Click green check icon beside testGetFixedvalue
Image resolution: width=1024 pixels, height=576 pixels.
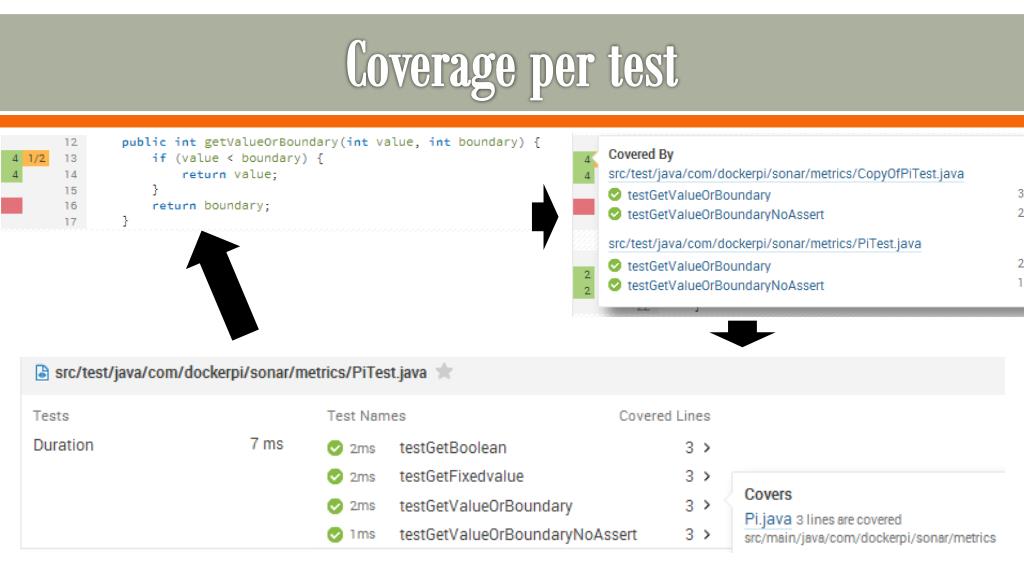pos(335,477)
